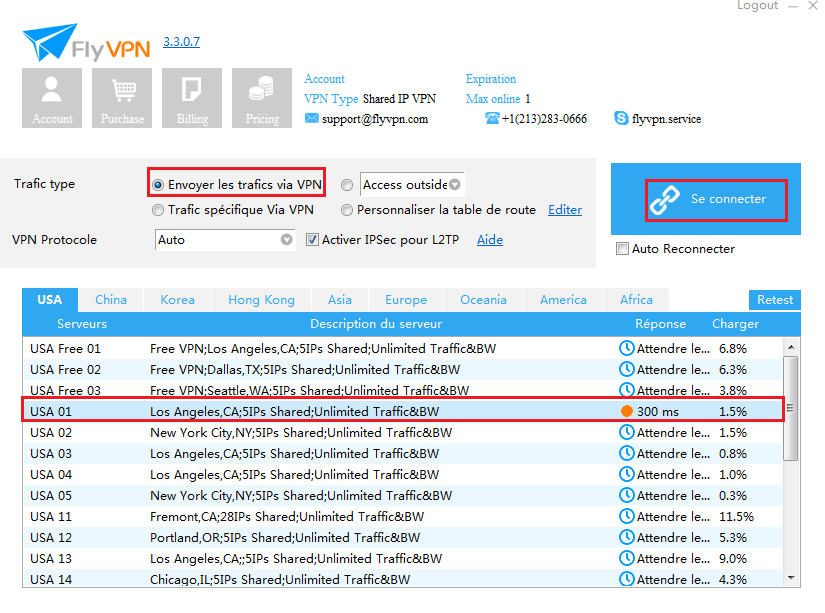The image size is (825, 613).
Task: Click the email envelope icon
Action: click(311, 118)
